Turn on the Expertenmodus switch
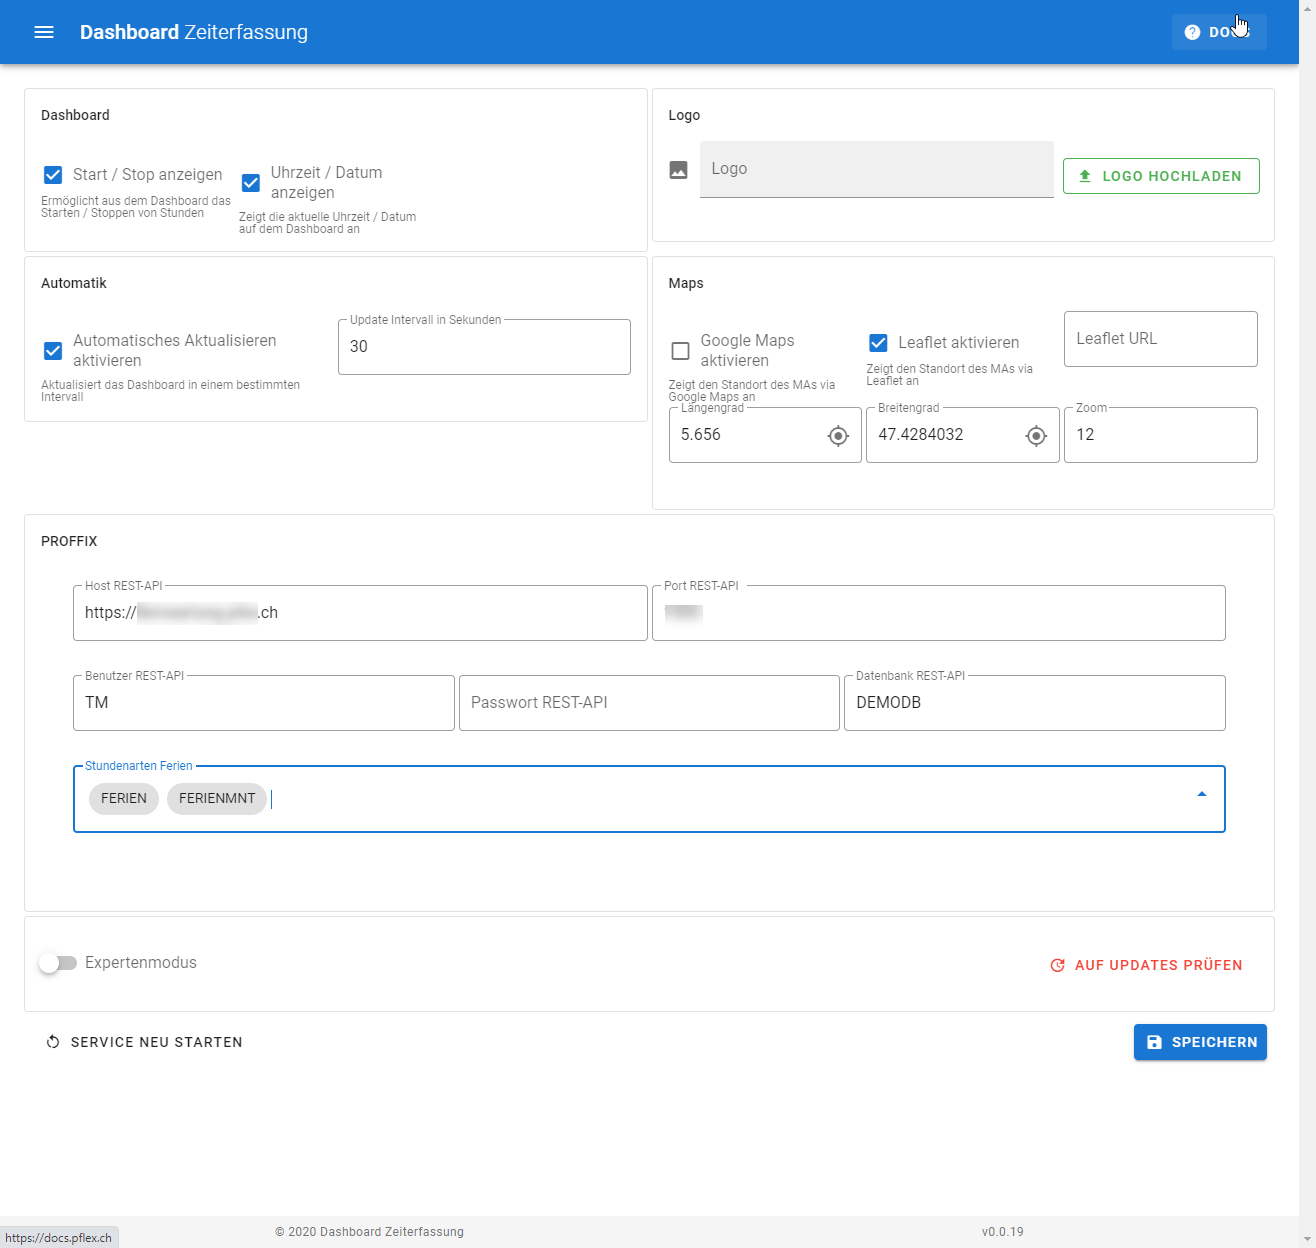Screen dimensions: 1316x1248 [x=58, y=963]
